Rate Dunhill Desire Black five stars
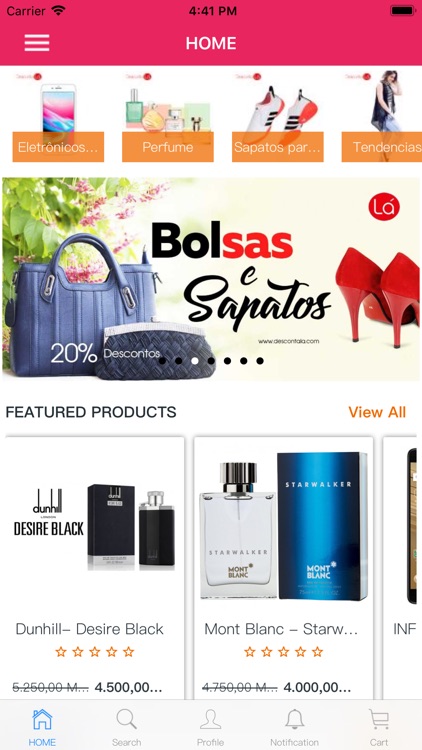The image size is (422, 750). coord(128,651)
